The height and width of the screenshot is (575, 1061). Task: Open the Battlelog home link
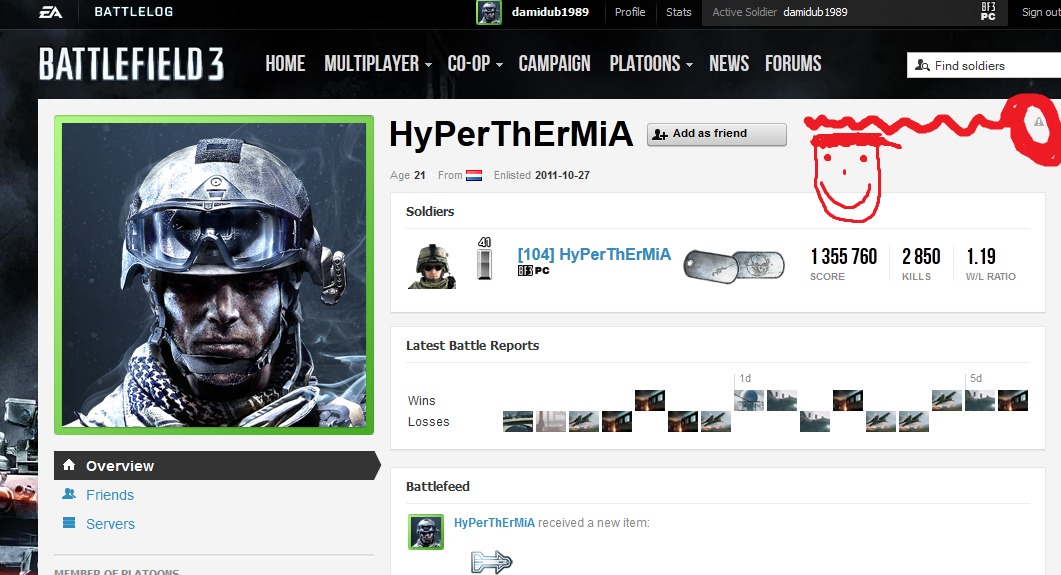pos(133,12)
